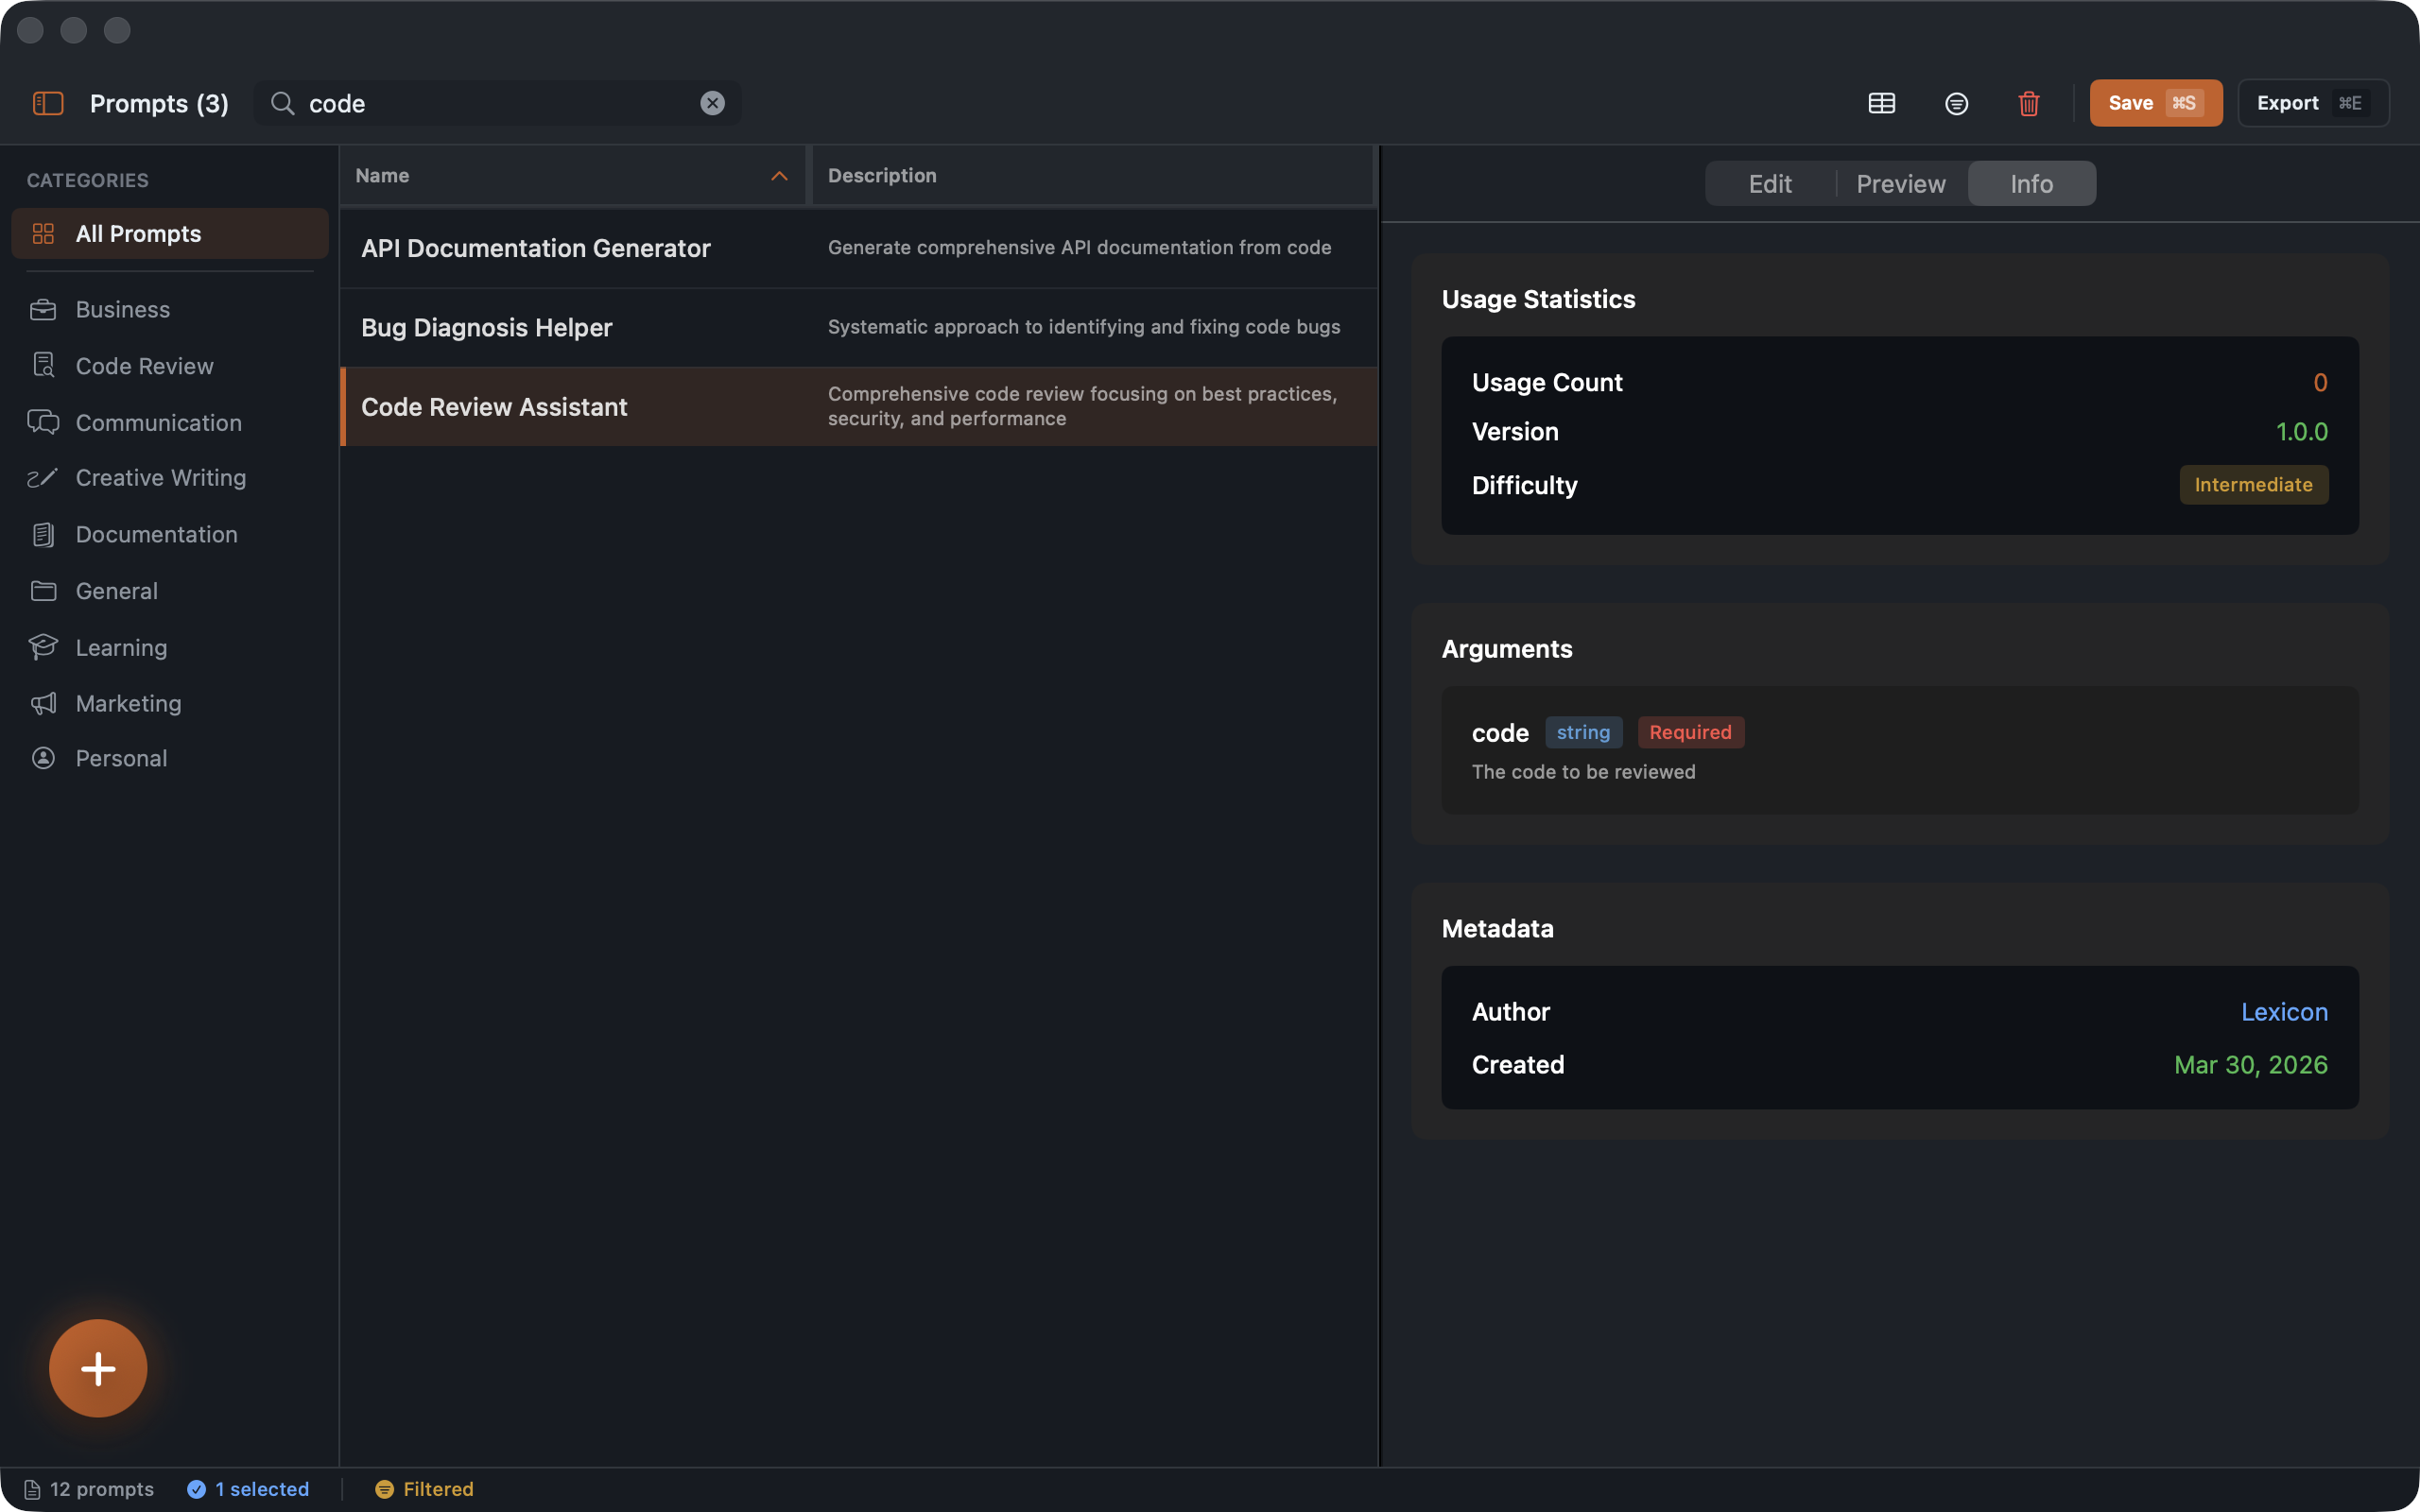Screen dimensions: 2420x1512
Task: Focus the search field containing code
Action: point(500,103)
